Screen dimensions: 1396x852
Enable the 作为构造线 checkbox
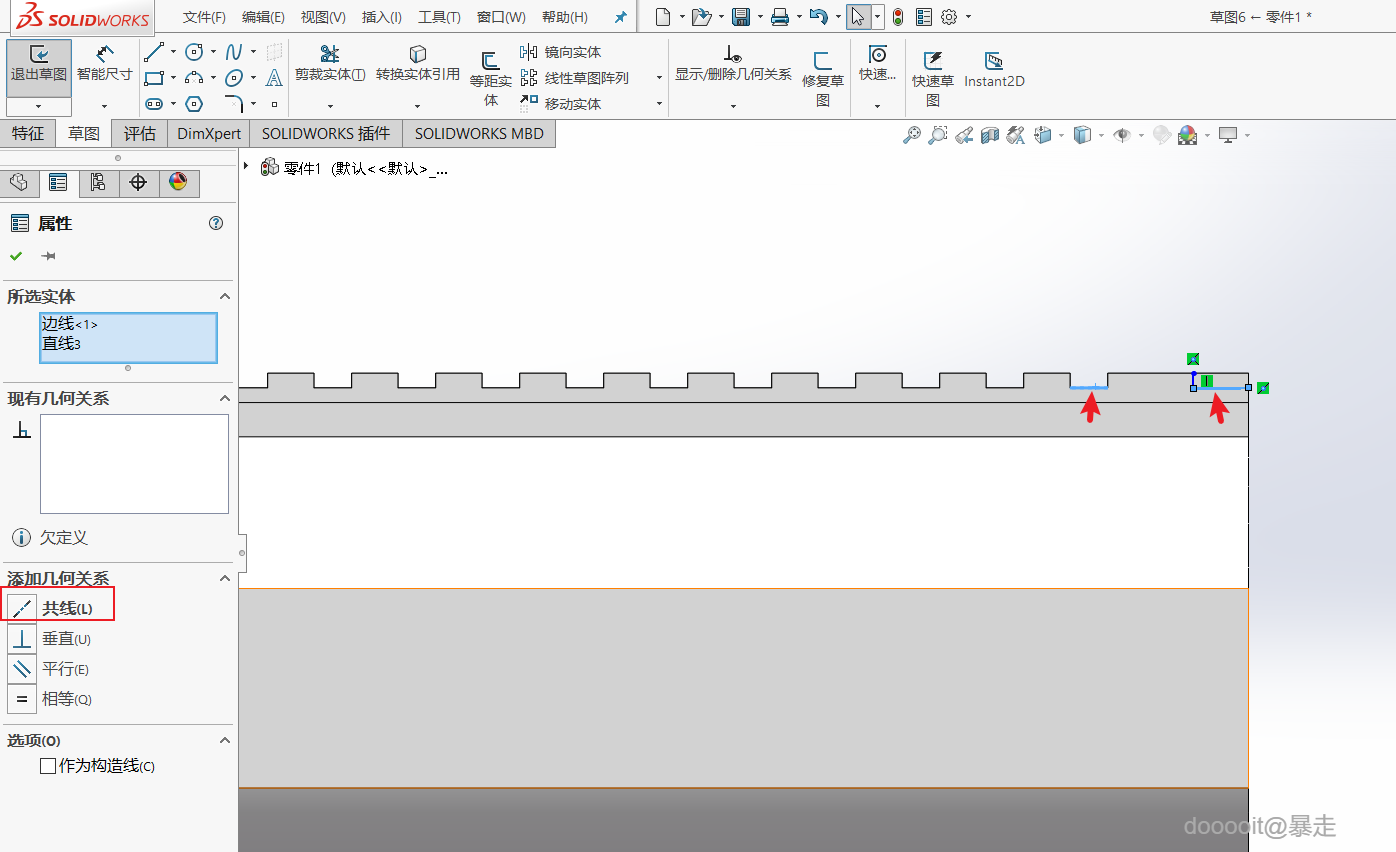click(47, 766)
